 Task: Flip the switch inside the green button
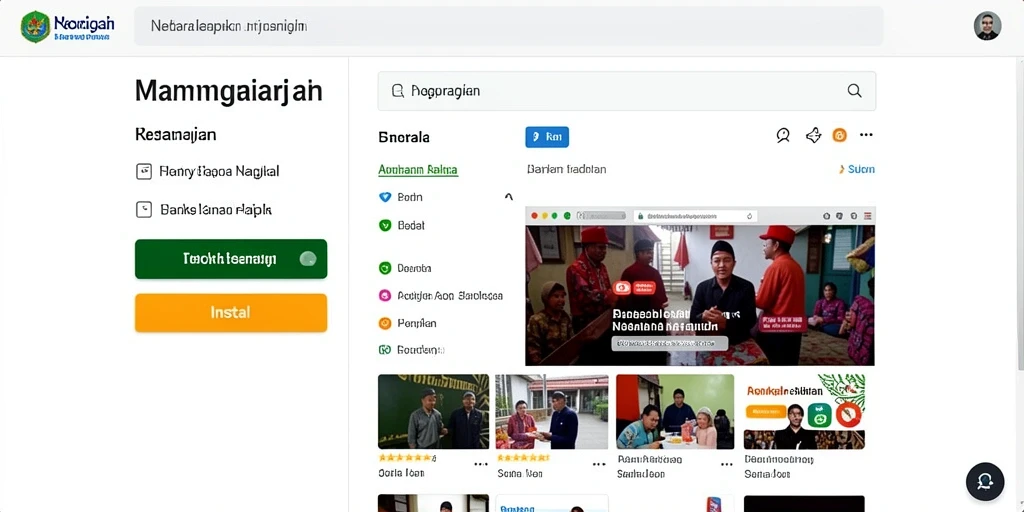point(308,259)
